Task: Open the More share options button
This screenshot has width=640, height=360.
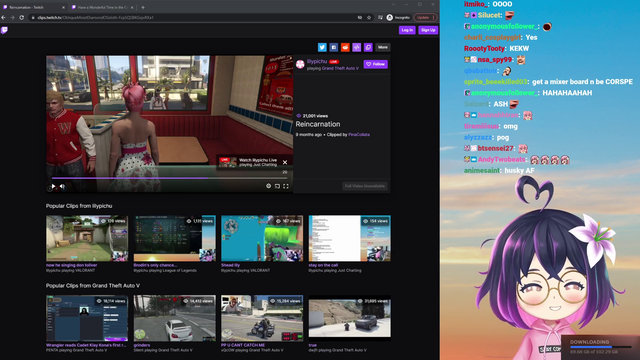Action: coord(382,47)
